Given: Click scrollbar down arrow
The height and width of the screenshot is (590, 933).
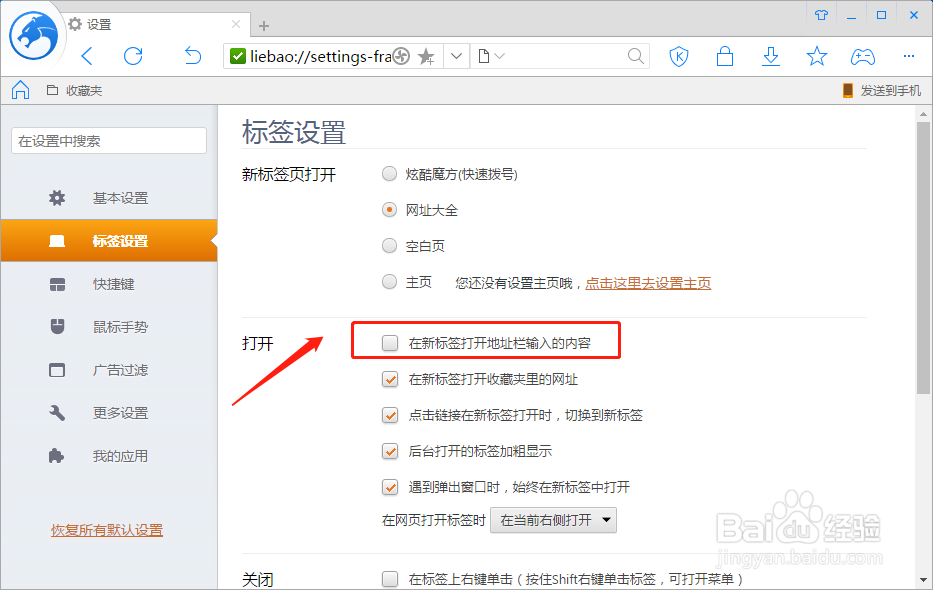Looking at the screenshot, I should pos(923,580).
